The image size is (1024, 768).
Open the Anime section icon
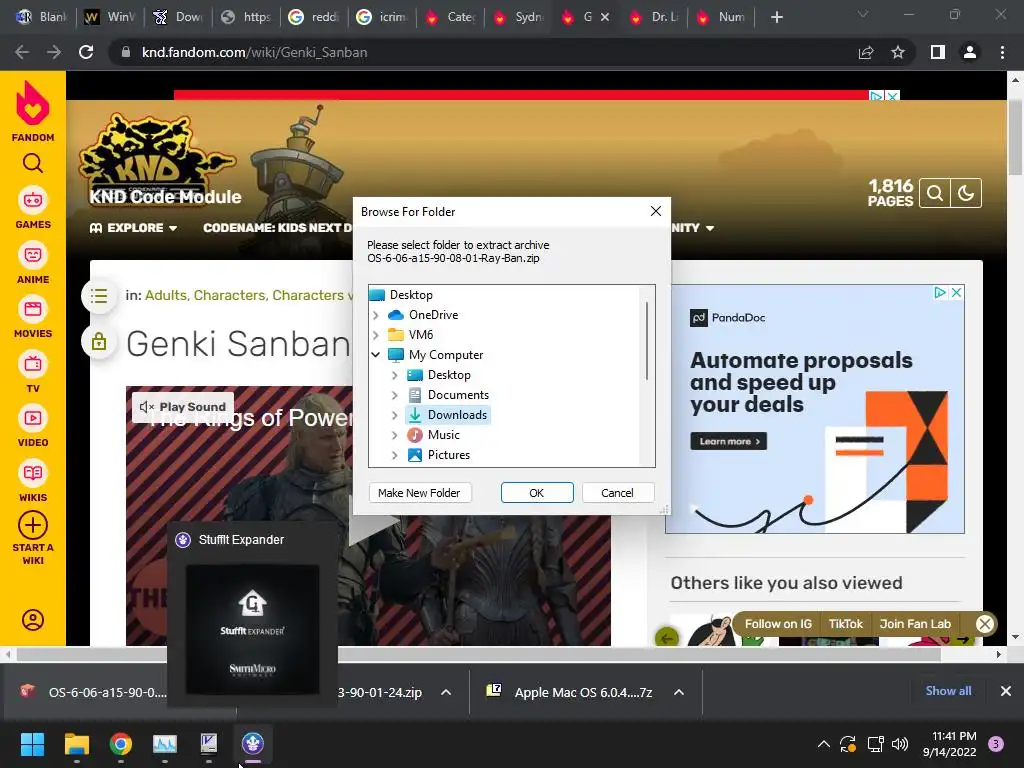pyautogui.click(x=33, y=255)
